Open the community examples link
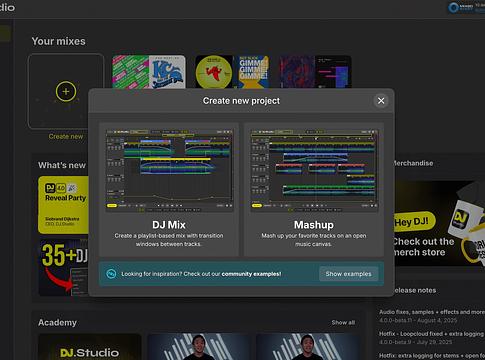This screenshot has height=360, width=485. [x=251, y=274]
